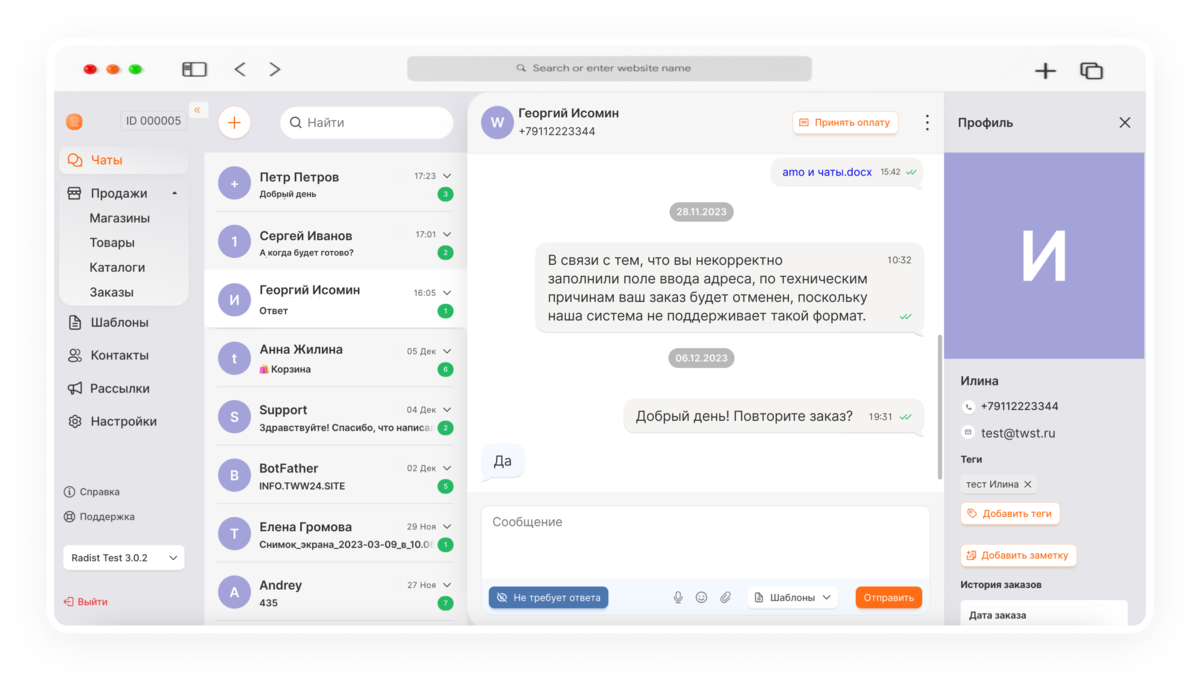Go back with browser back arrow

point(240,69)
